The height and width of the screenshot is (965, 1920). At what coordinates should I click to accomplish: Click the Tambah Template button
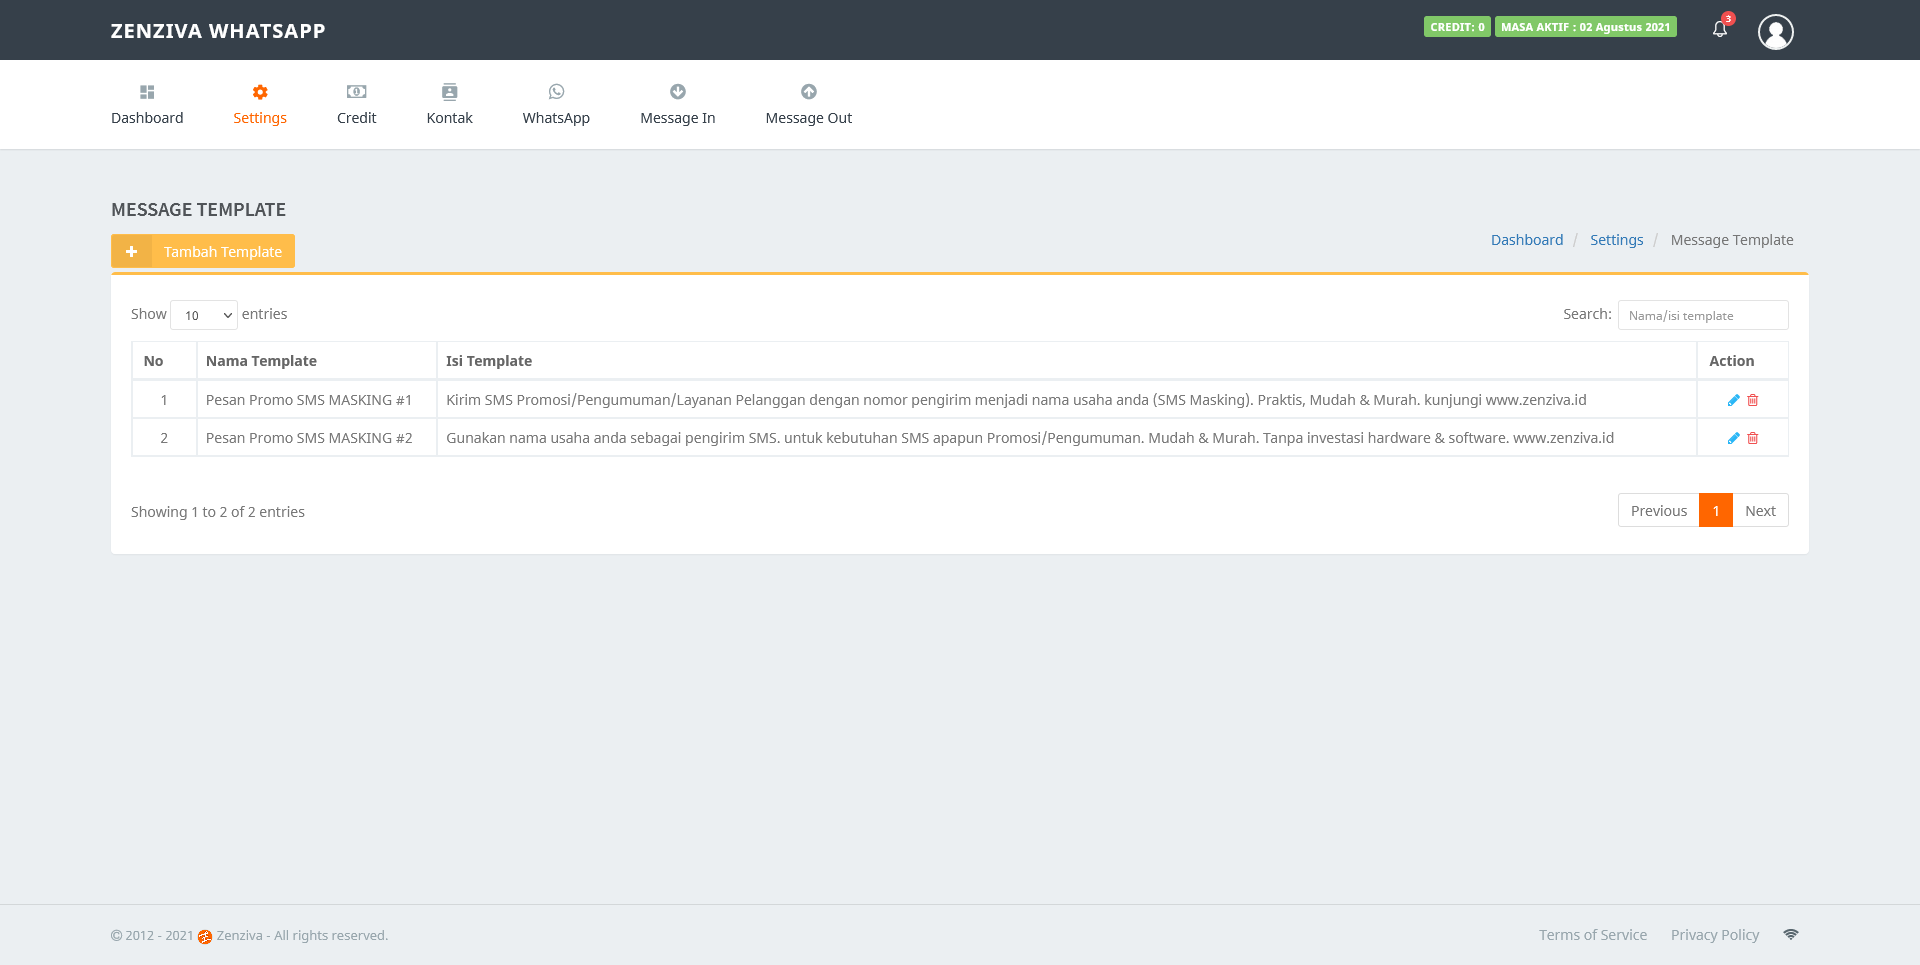pyautogui.click(x=203, y=252)
